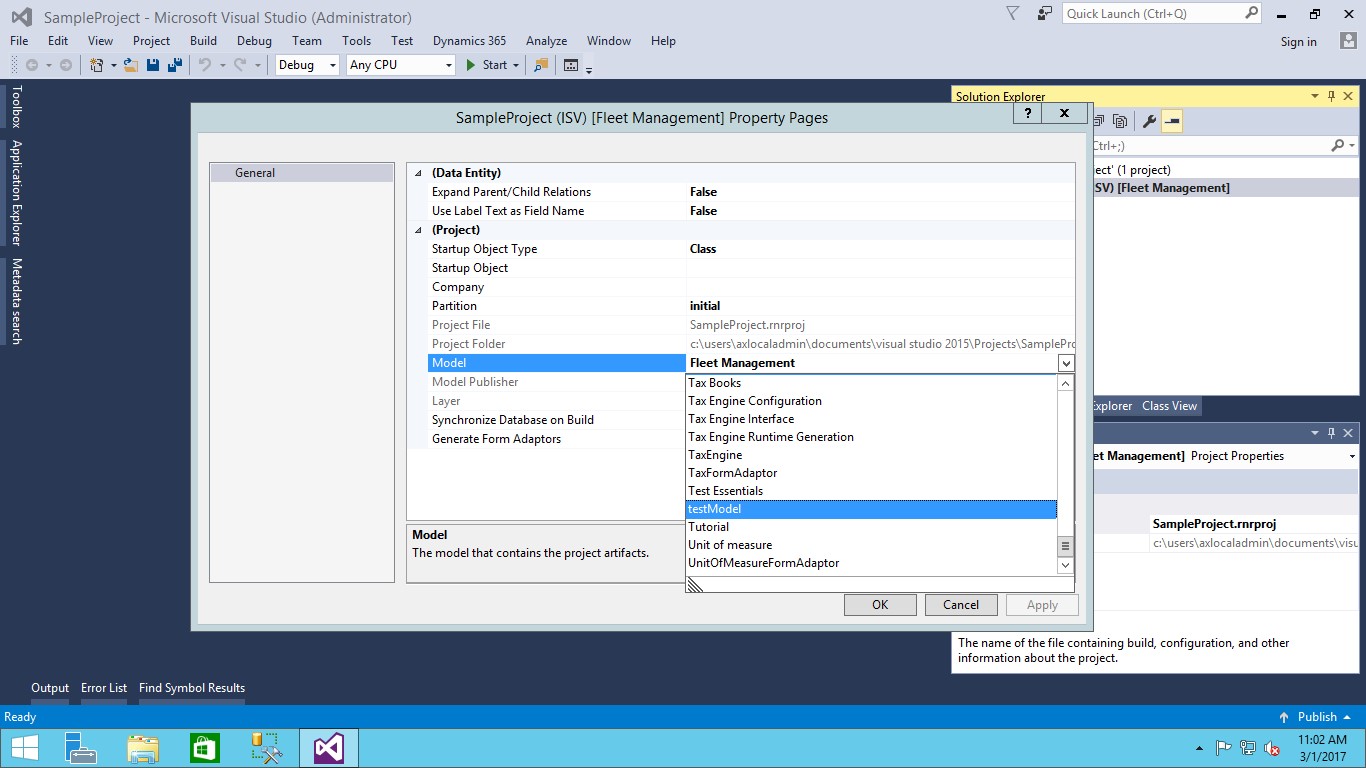Open the Metadata search side tab
The image size is (1366, 768).
[16, 302]
